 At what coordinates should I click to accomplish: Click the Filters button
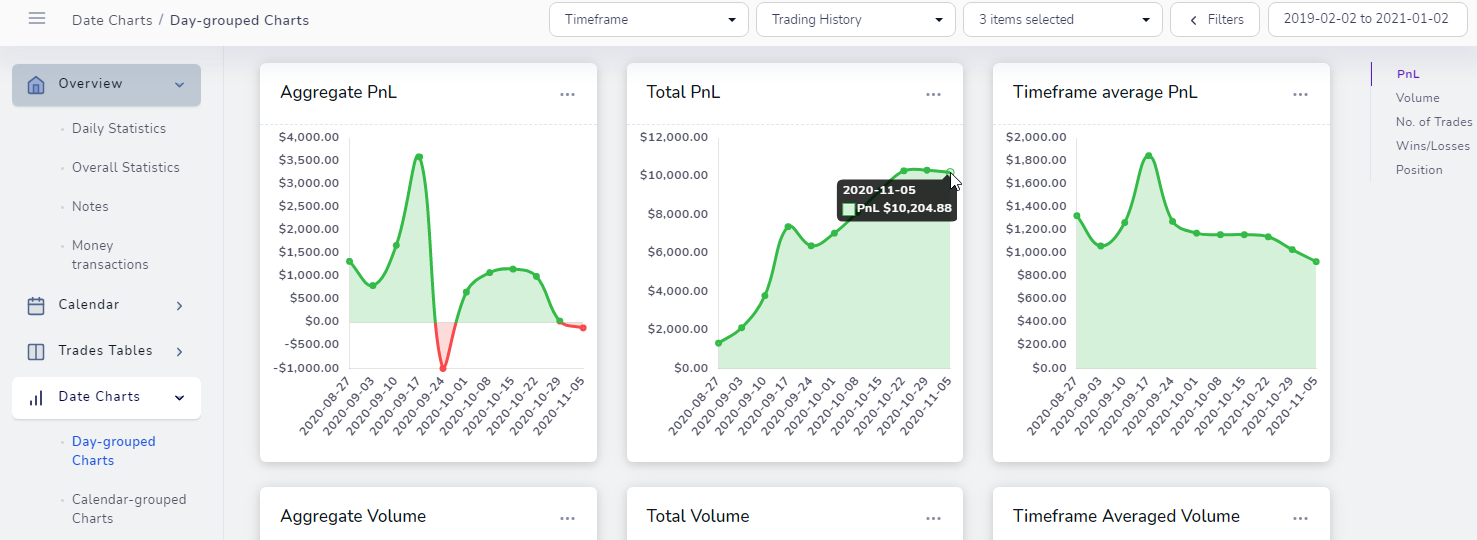pyautogui.click(x=1214, y=20)
